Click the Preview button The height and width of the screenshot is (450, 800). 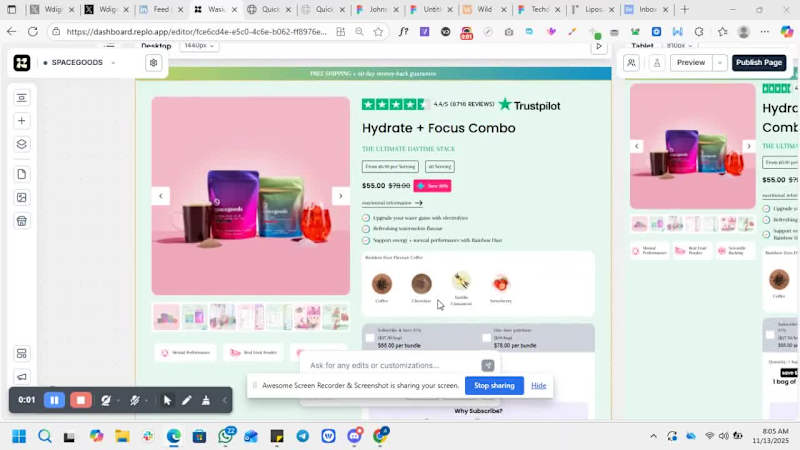691,63
